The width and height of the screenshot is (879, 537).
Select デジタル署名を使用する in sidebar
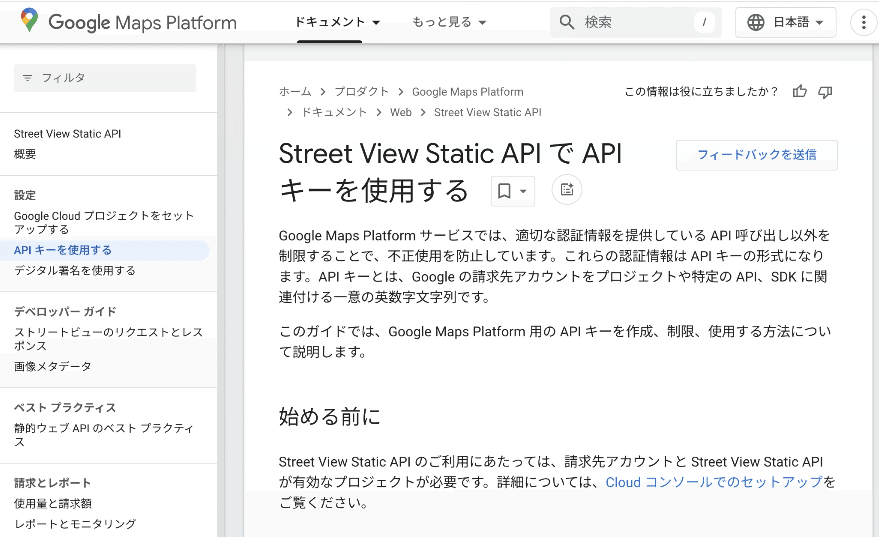[x=75, y=271]
